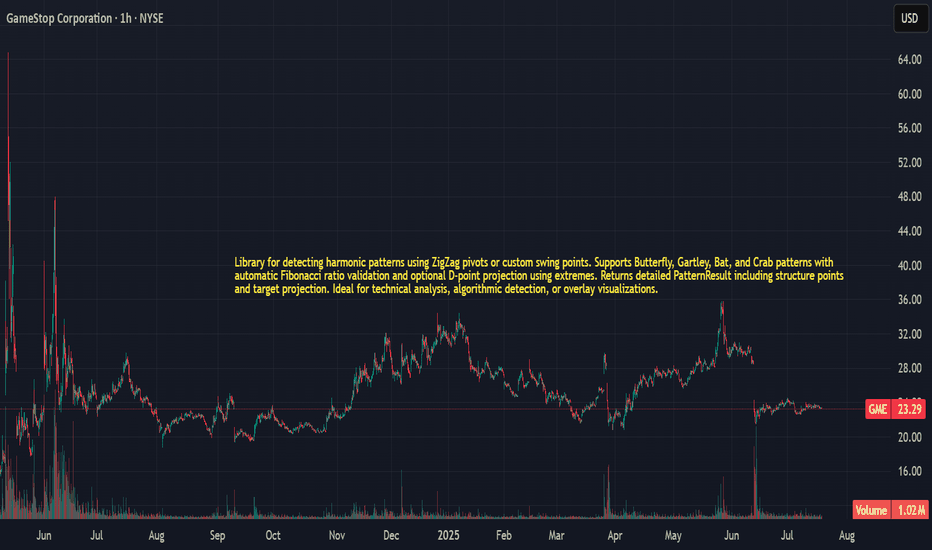Click the Volume 1.02 M label
The width and height of the screenshot is (932, 550).
click(890, 510)
